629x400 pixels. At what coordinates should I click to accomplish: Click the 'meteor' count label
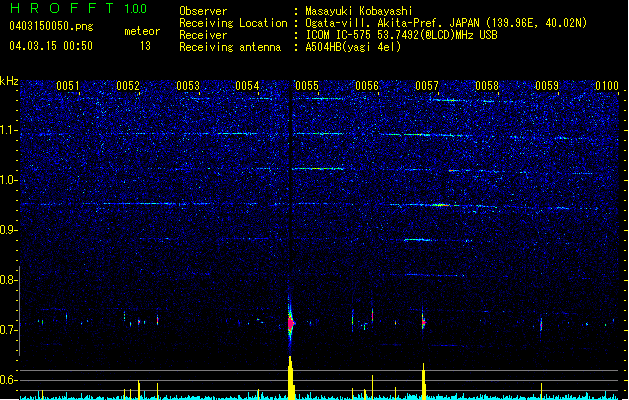coord(142,31)
